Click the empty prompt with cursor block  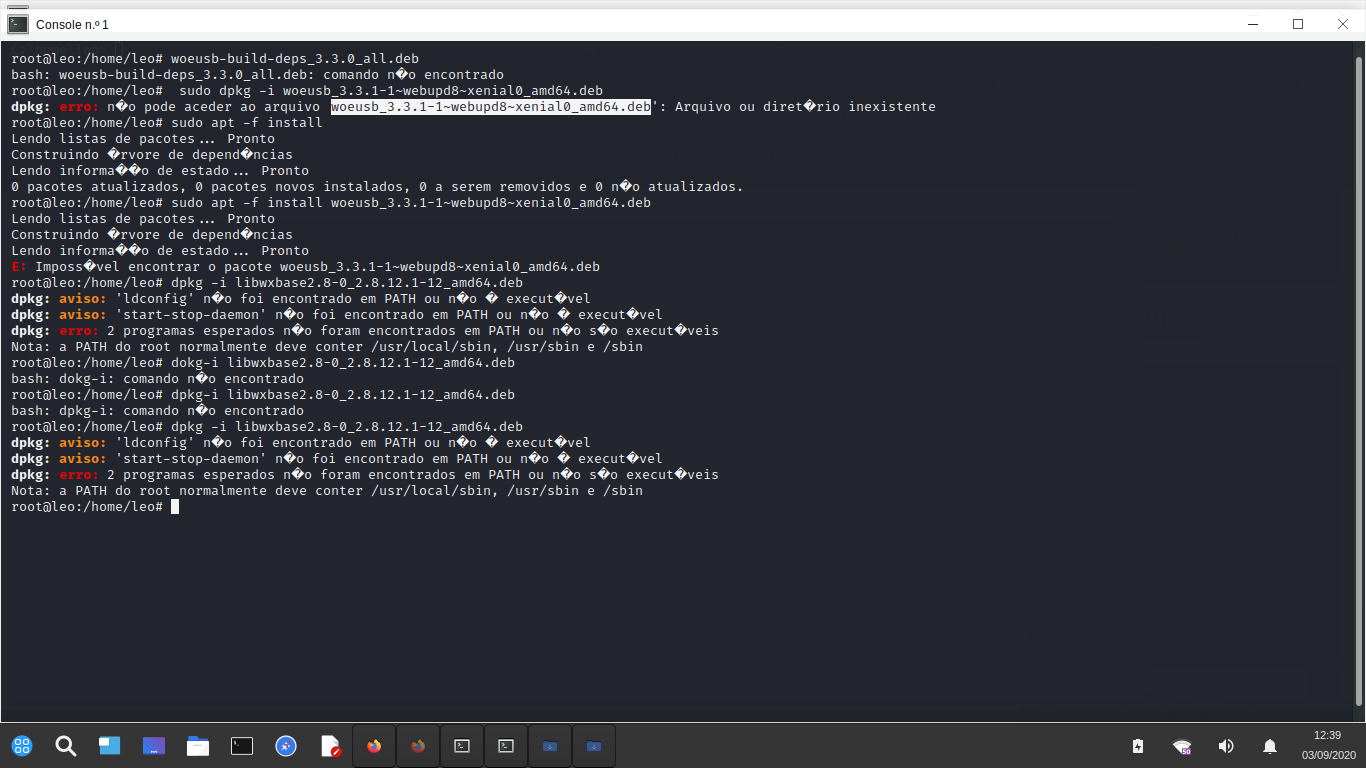[x=95, y=507]
